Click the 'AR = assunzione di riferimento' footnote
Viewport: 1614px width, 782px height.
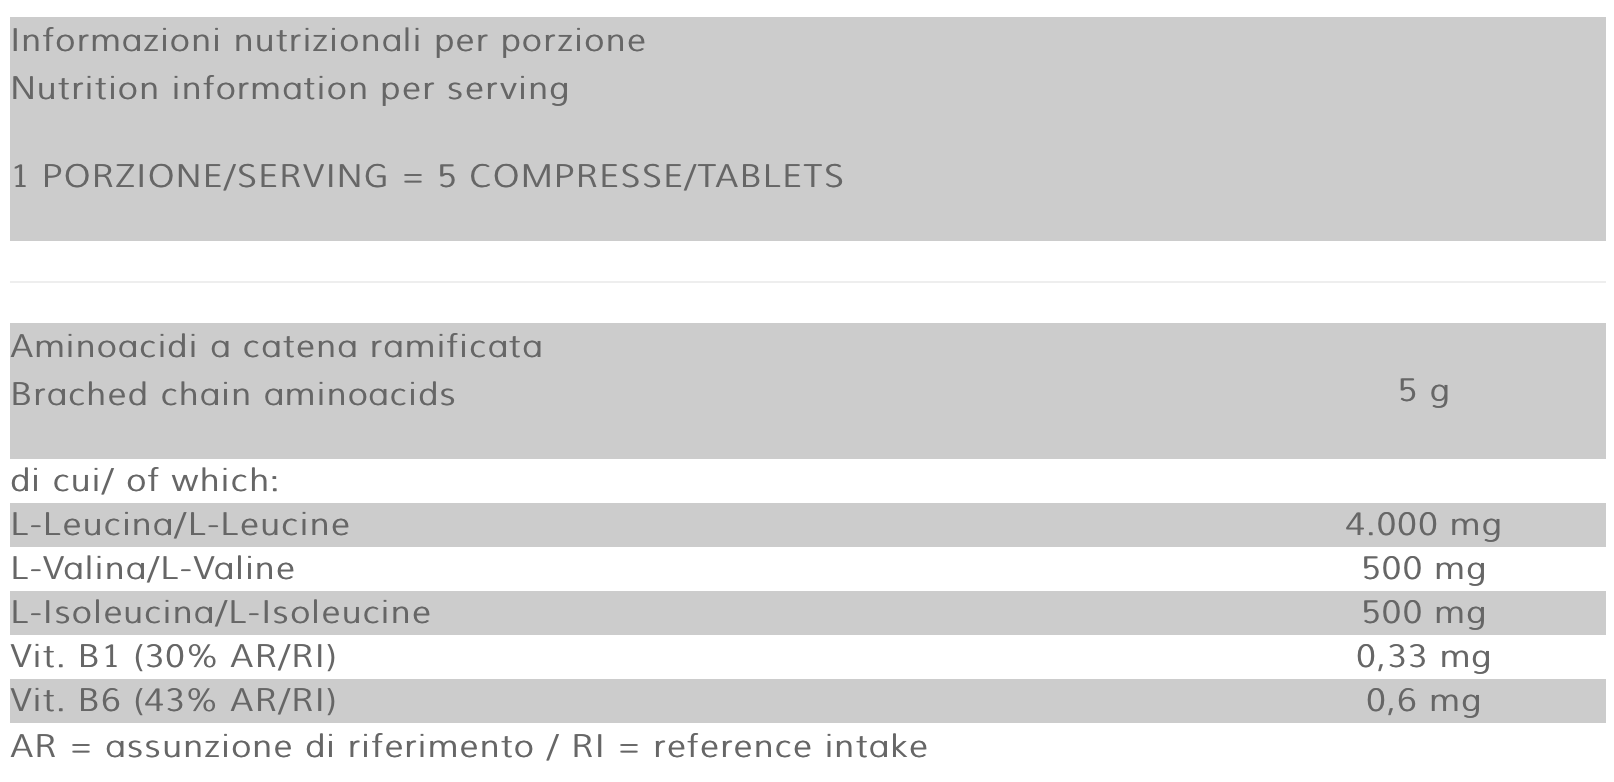pos(272,747)
